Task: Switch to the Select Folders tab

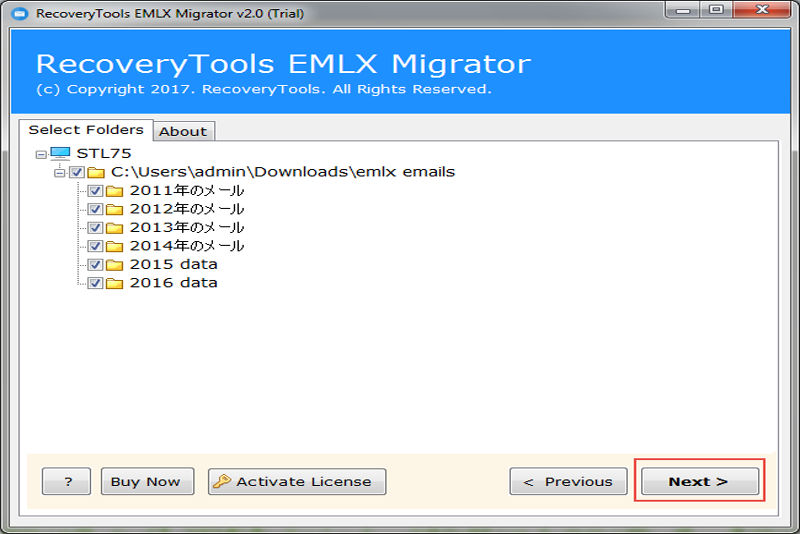Action: [86, 130]
